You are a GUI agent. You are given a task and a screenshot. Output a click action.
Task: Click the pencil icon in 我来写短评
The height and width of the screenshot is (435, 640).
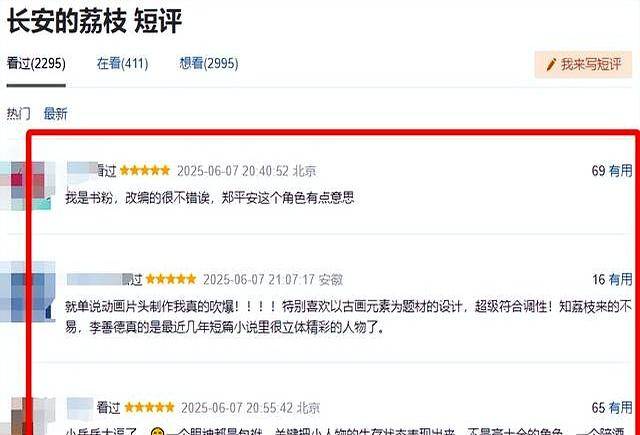tap(551, 64)
